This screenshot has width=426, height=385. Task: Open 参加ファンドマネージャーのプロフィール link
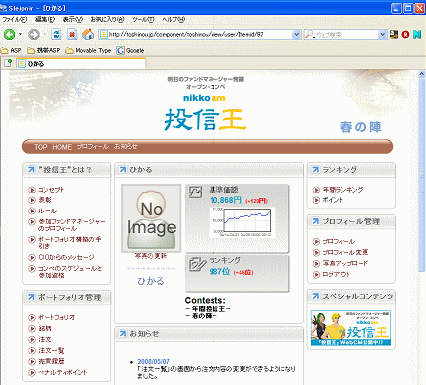pos(71,225)
